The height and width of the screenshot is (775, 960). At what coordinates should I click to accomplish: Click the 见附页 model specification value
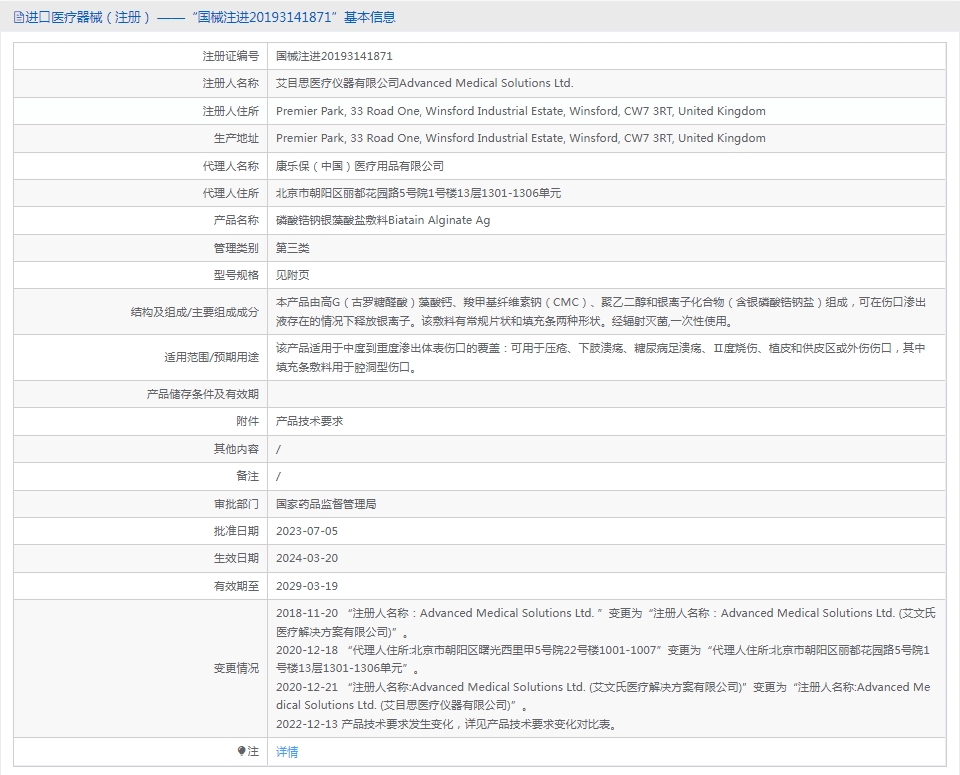[x=293, y=275]
